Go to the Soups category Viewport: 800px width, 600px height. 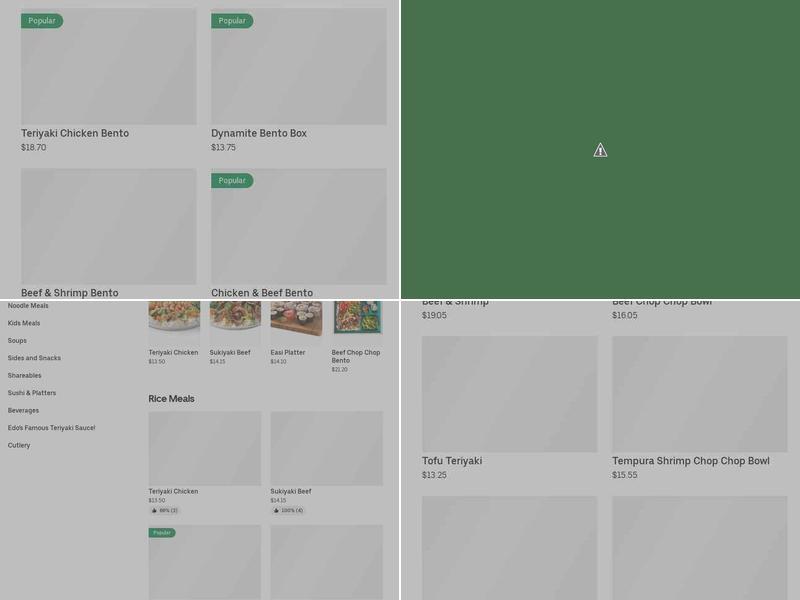[17, 341]
